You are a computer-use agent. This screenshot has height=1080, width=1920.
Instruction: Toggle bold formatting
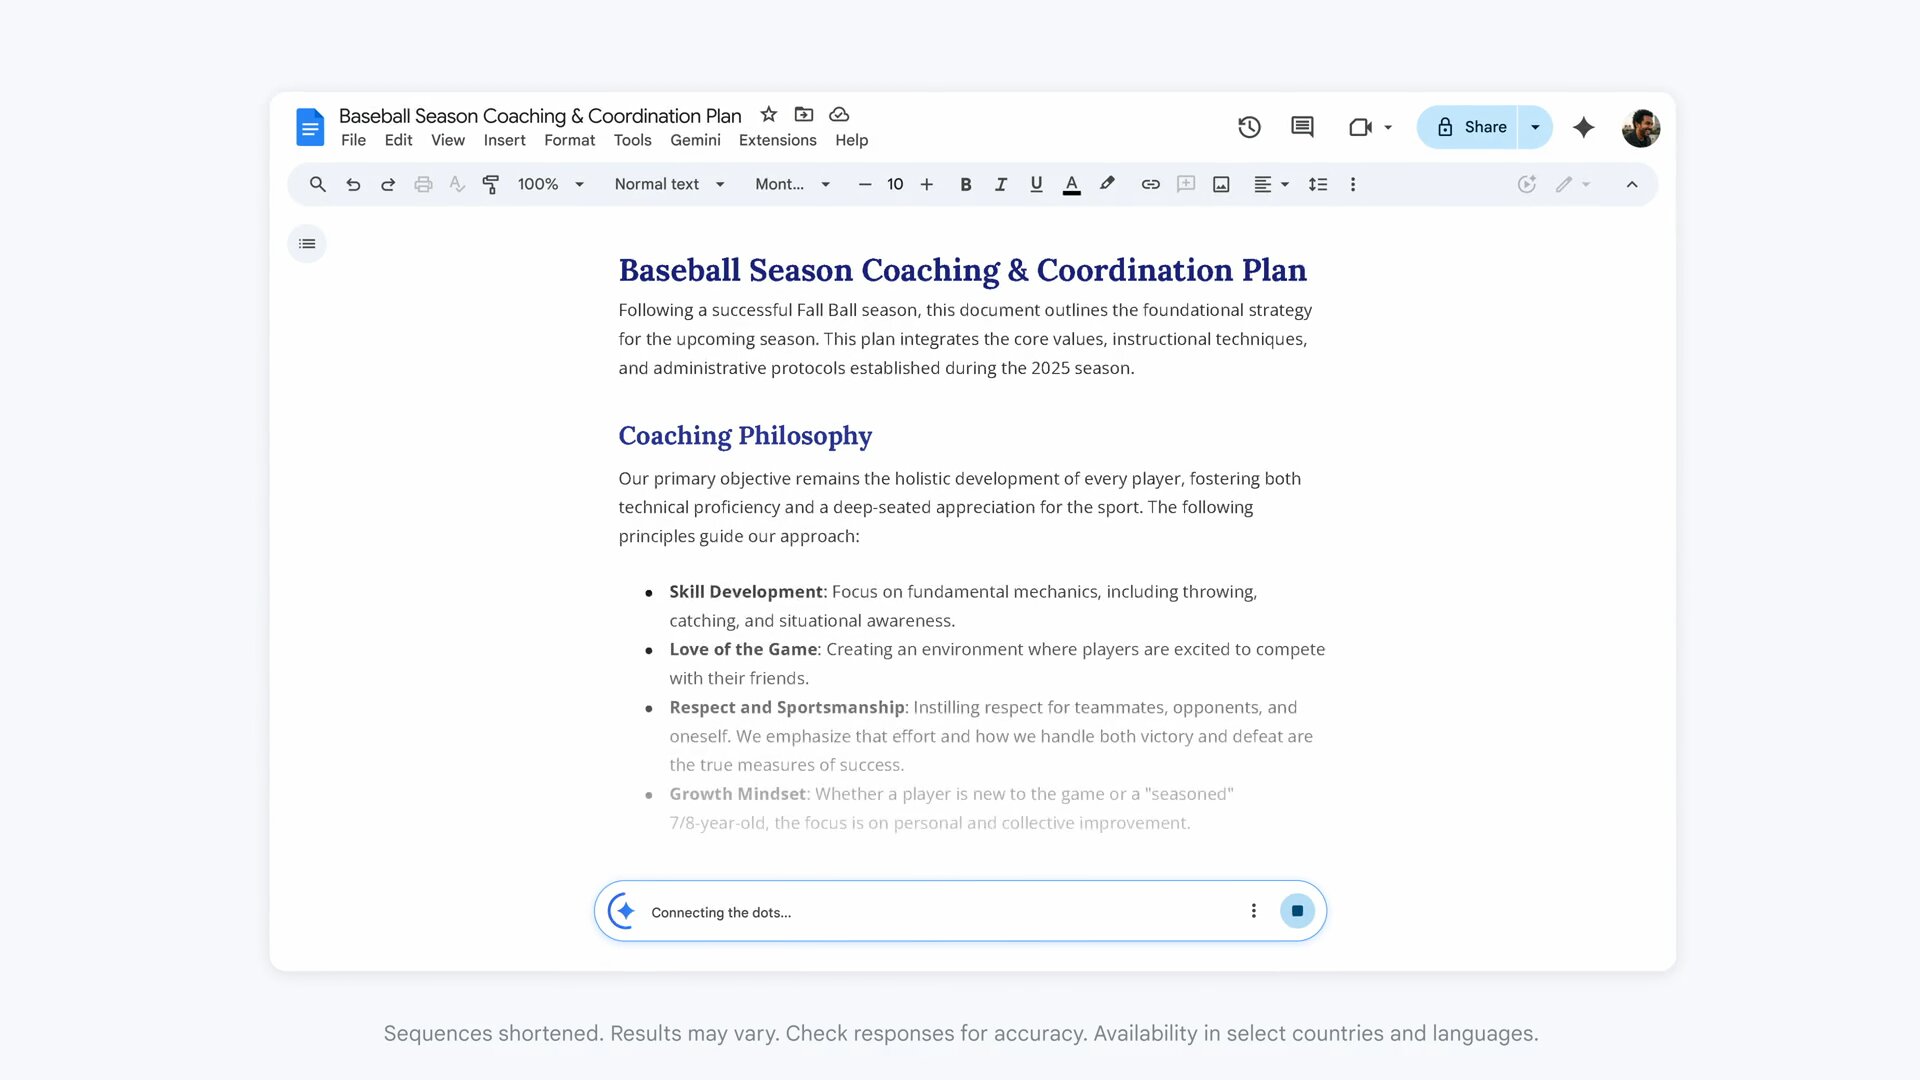tap(965, 184)
